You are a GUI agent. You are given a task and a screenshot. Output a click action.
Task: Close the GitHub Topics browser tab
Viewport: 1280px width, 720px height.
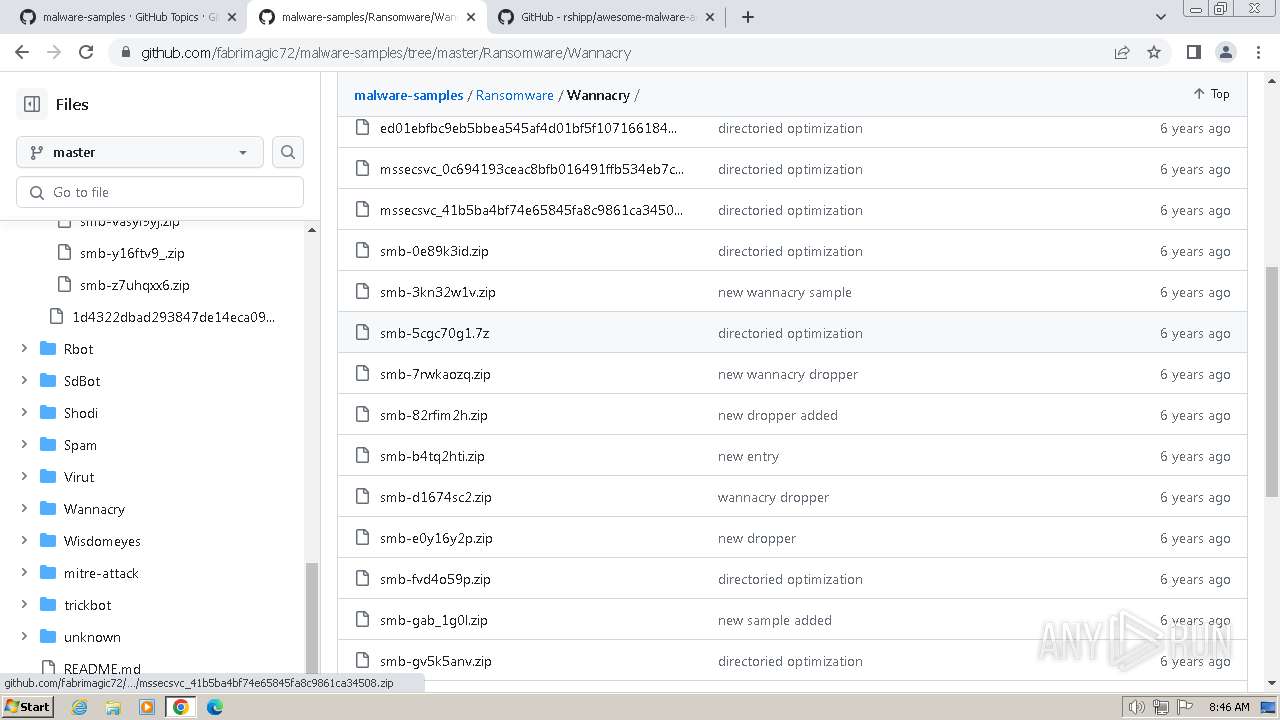pos(232,17)
